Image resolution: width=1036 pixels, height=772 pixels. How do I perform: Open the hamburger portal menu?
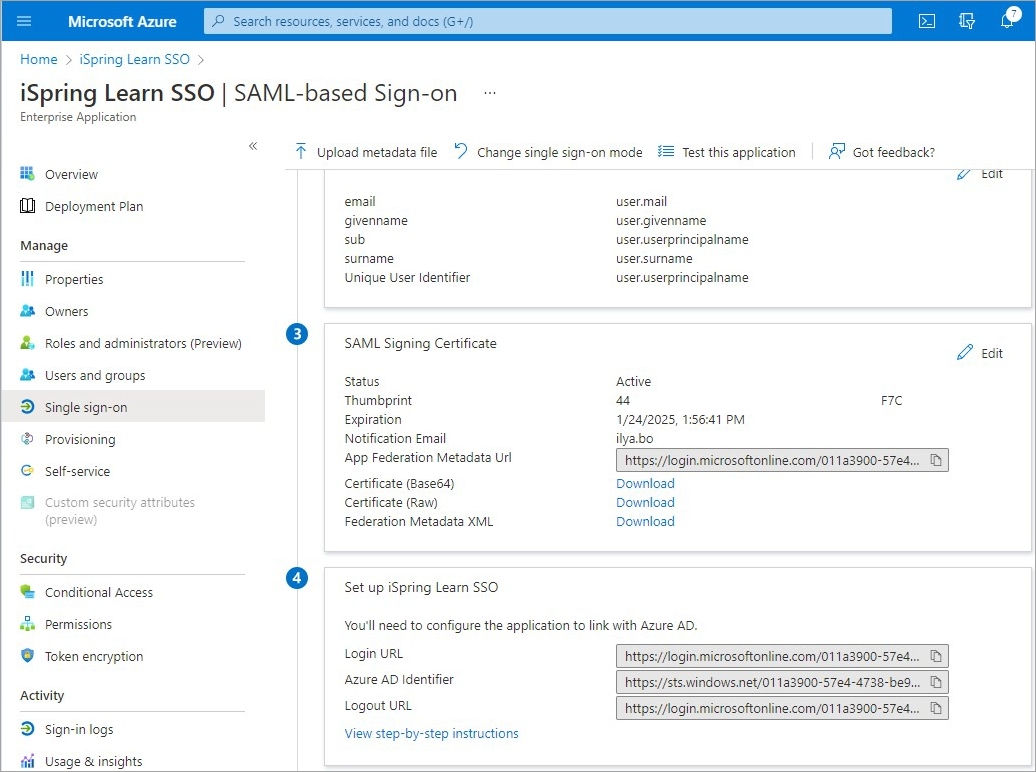pos(24,21)
